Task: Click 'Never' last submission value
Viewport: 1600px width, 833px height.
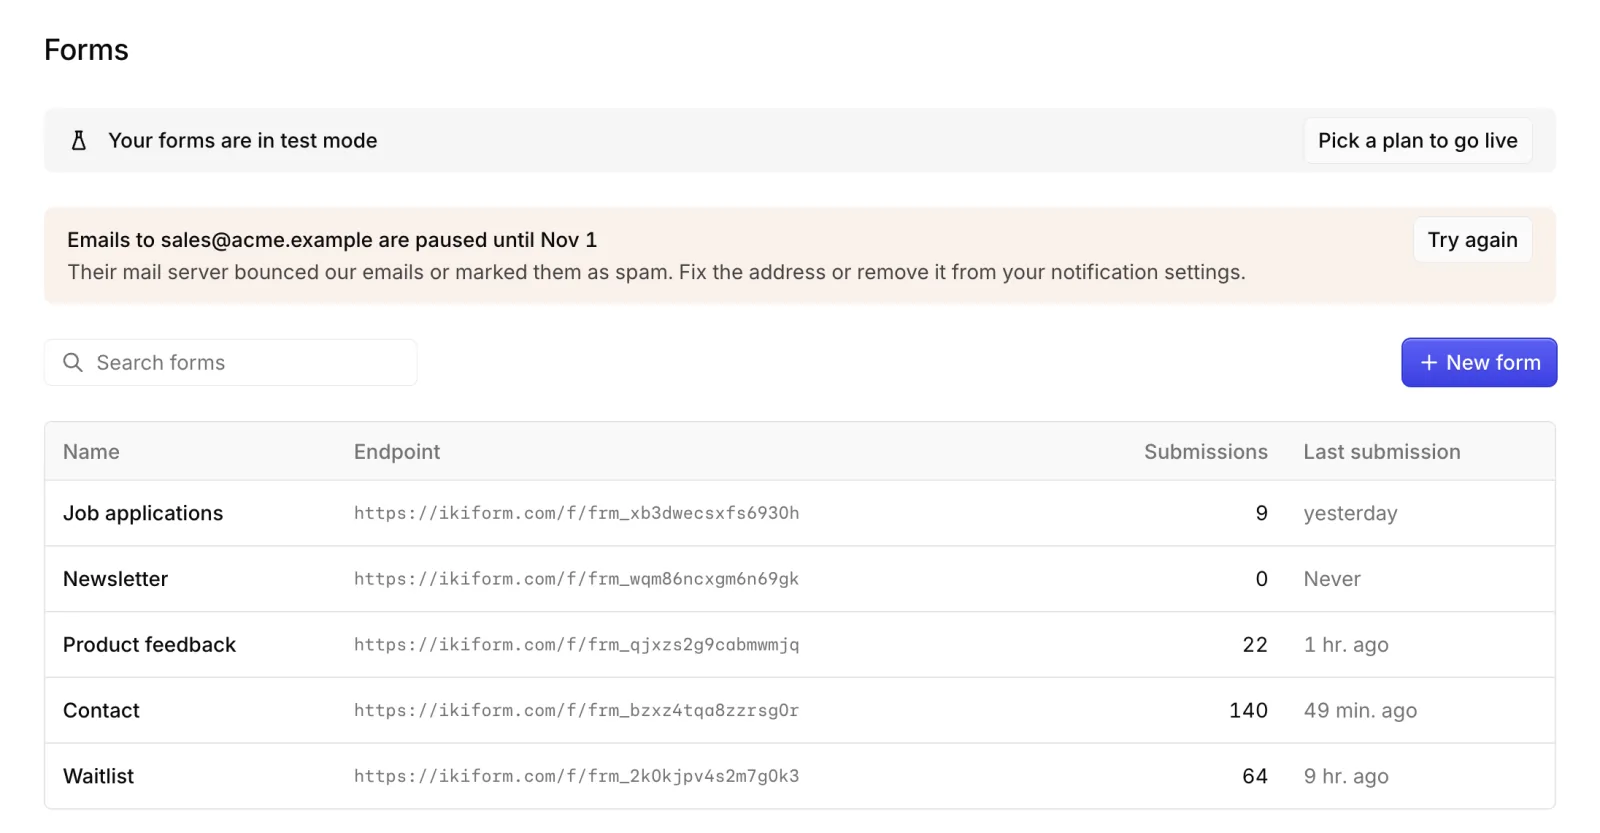Action: [1332, 579]
